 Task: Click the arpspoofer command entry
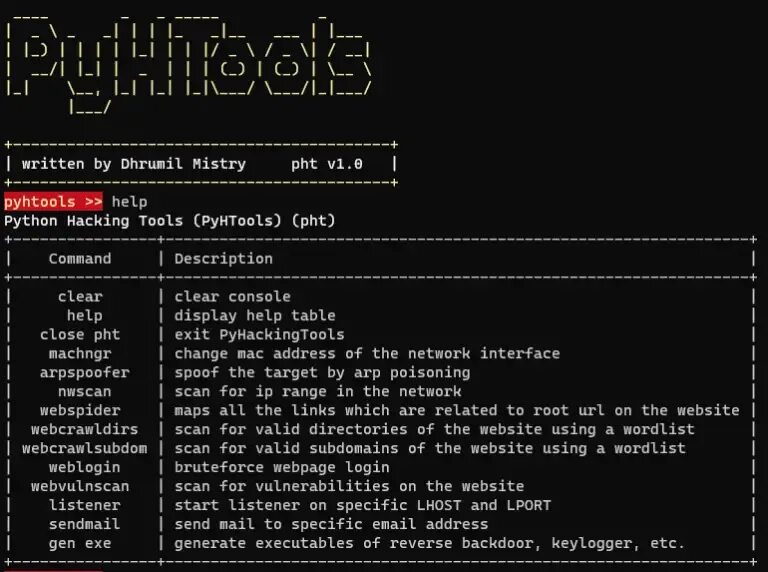pyautogui.click(x=84, y=372)
